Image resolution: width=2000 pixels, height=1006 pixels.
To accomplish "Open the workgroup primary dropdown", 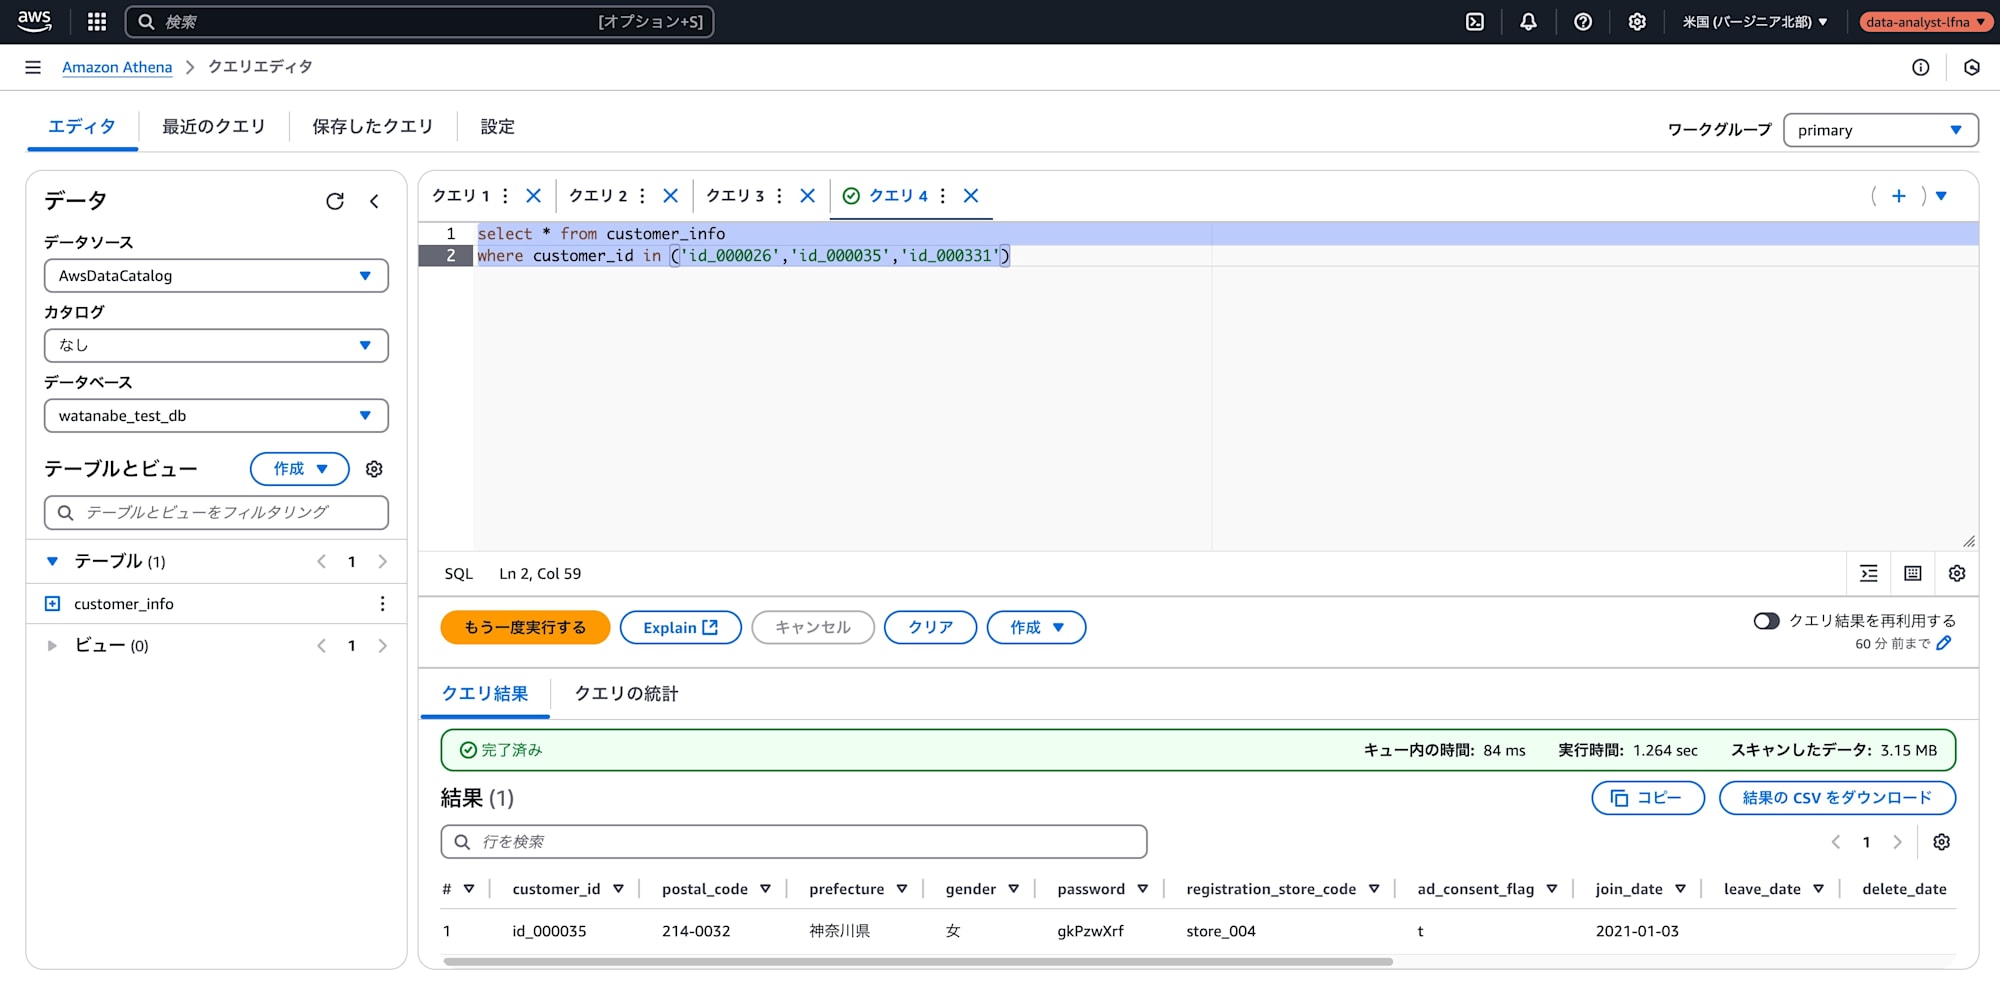I will tap(1880, 130).
